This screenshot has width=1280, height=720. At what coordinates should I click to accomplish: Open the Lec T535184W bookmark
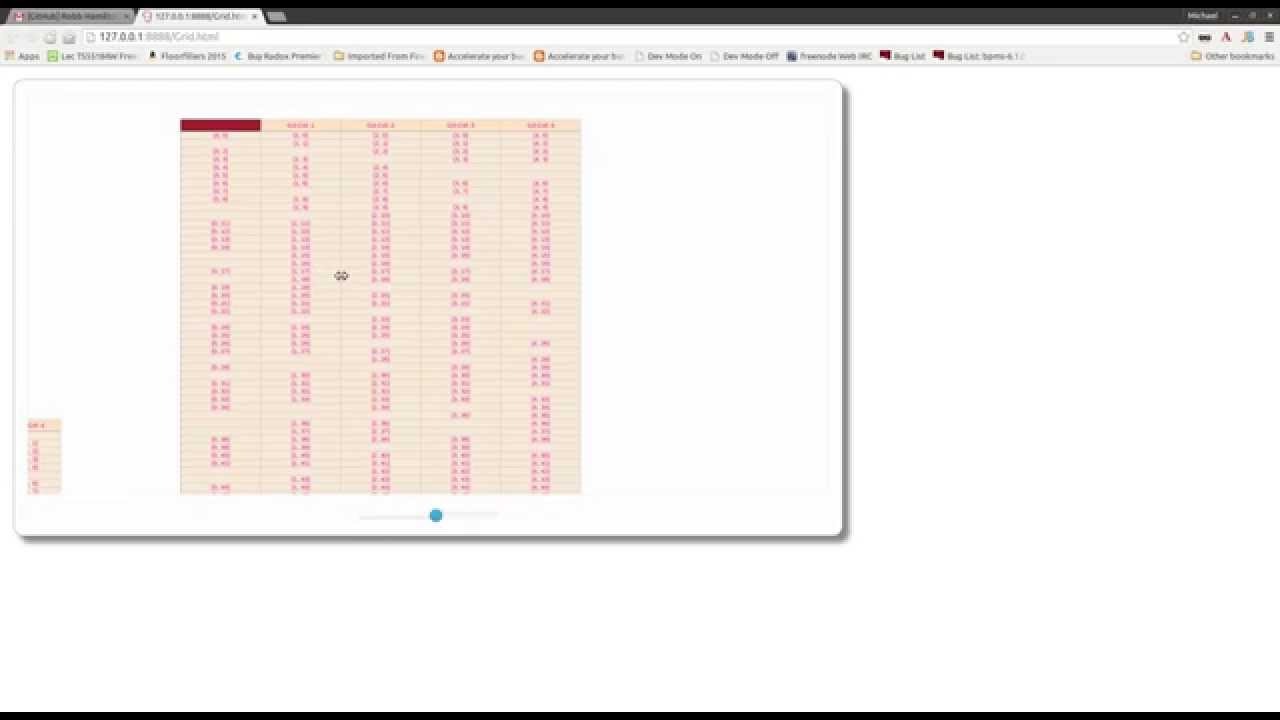(x=92, y=56)
